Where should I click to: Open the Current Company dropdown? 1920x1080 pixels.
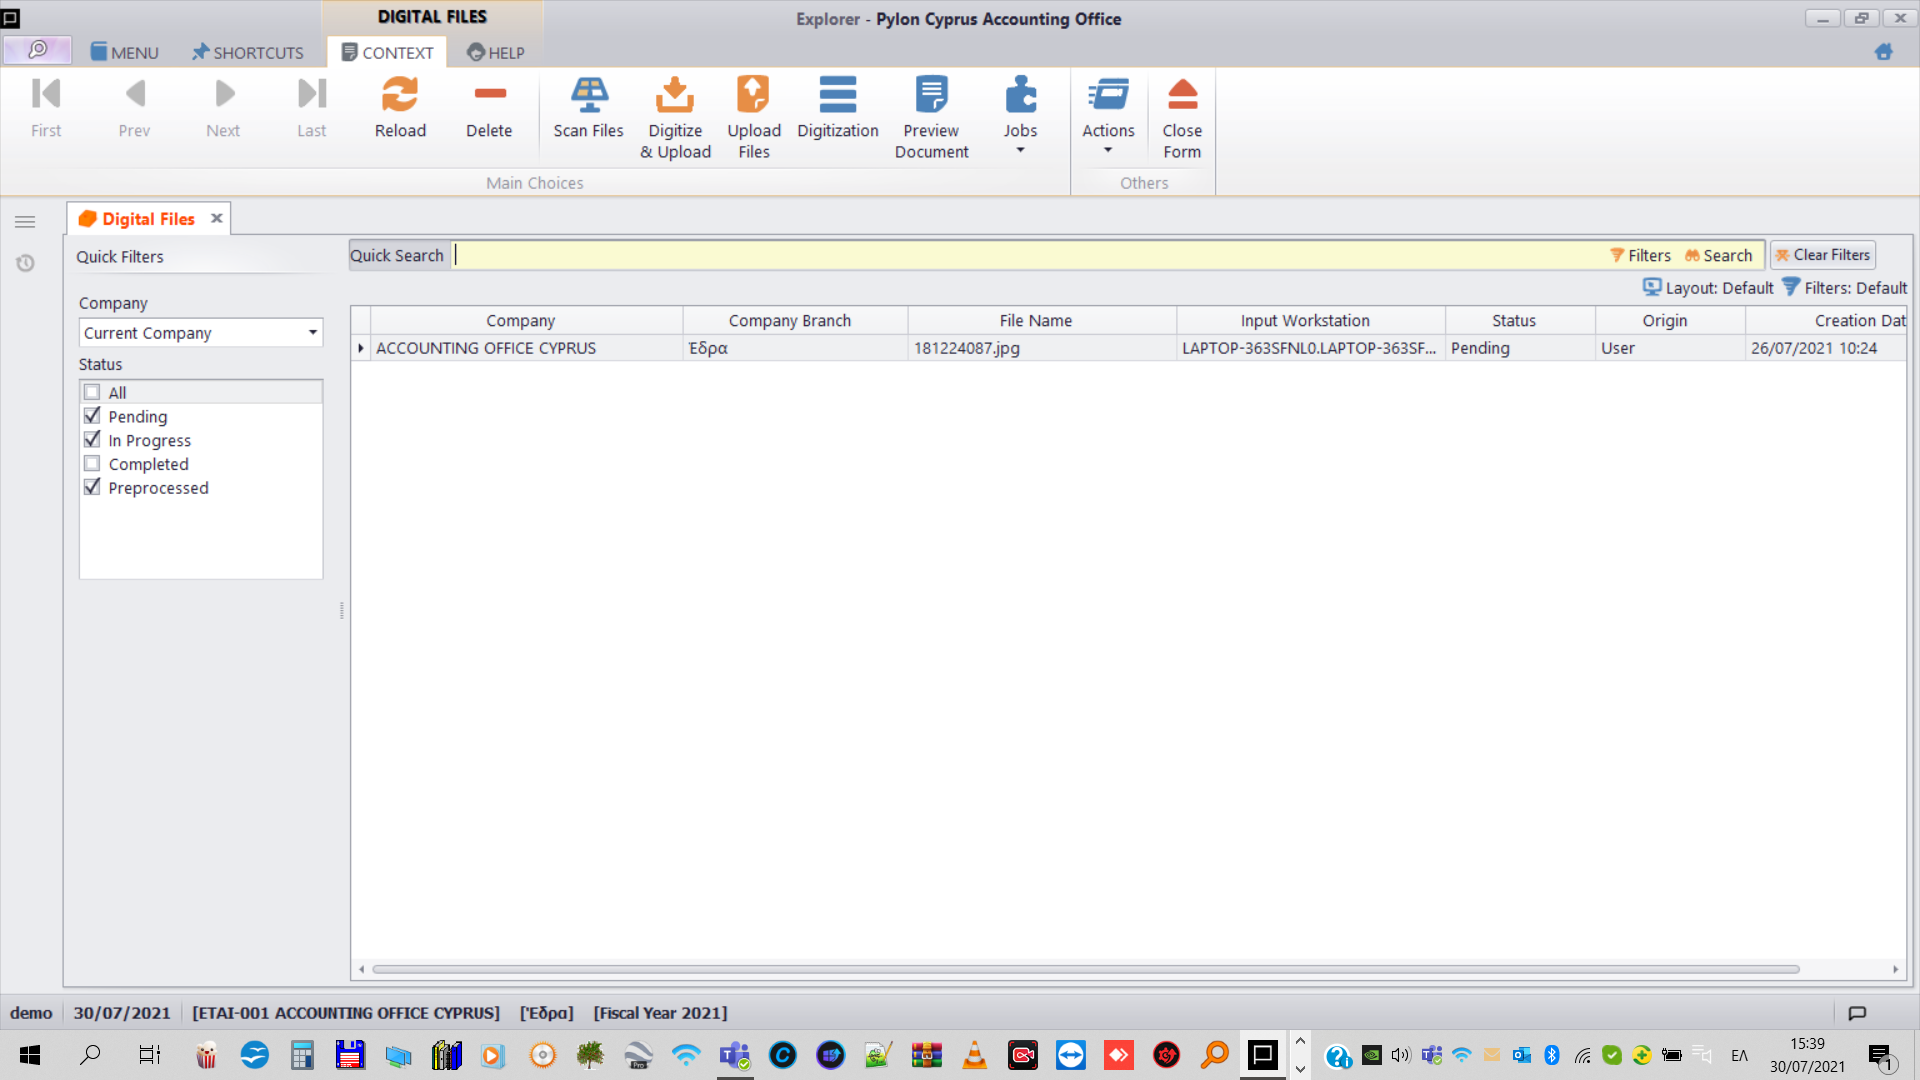pos(312,333)
